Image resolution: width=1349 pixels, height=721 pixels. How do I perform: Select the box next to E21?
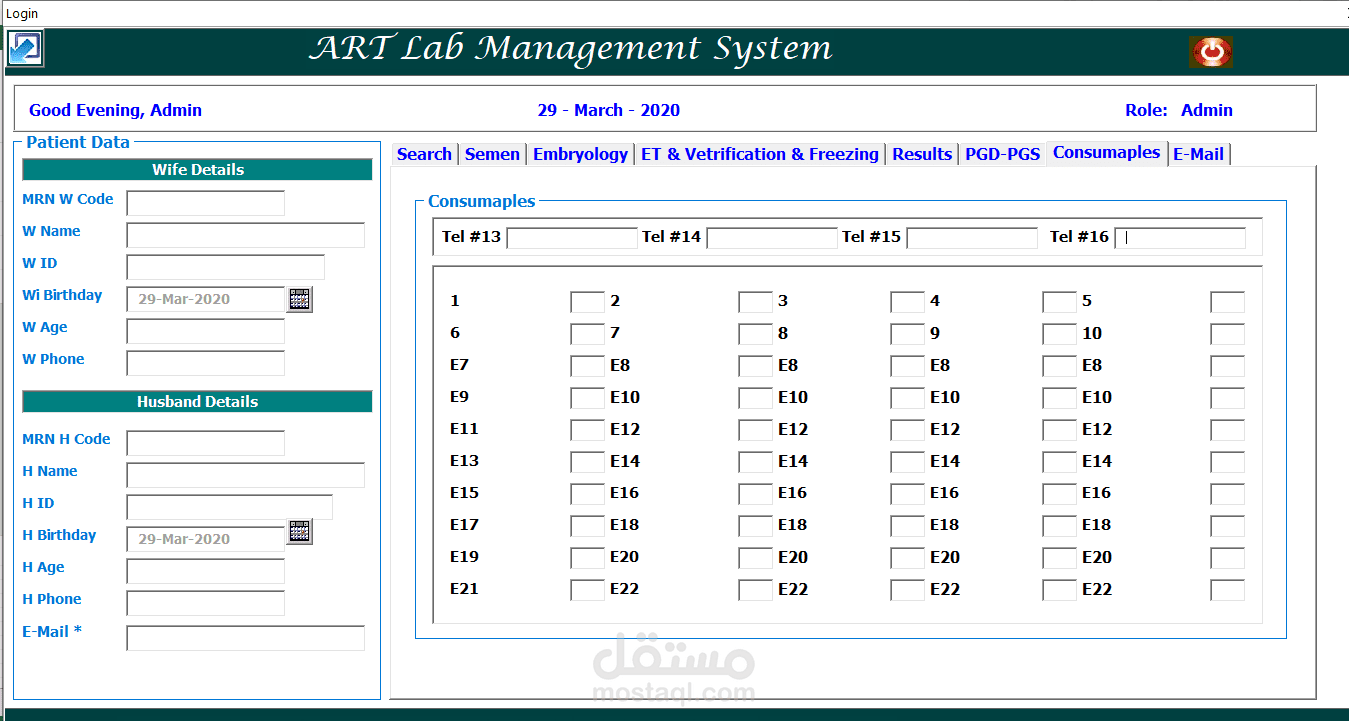coord(588,590)
